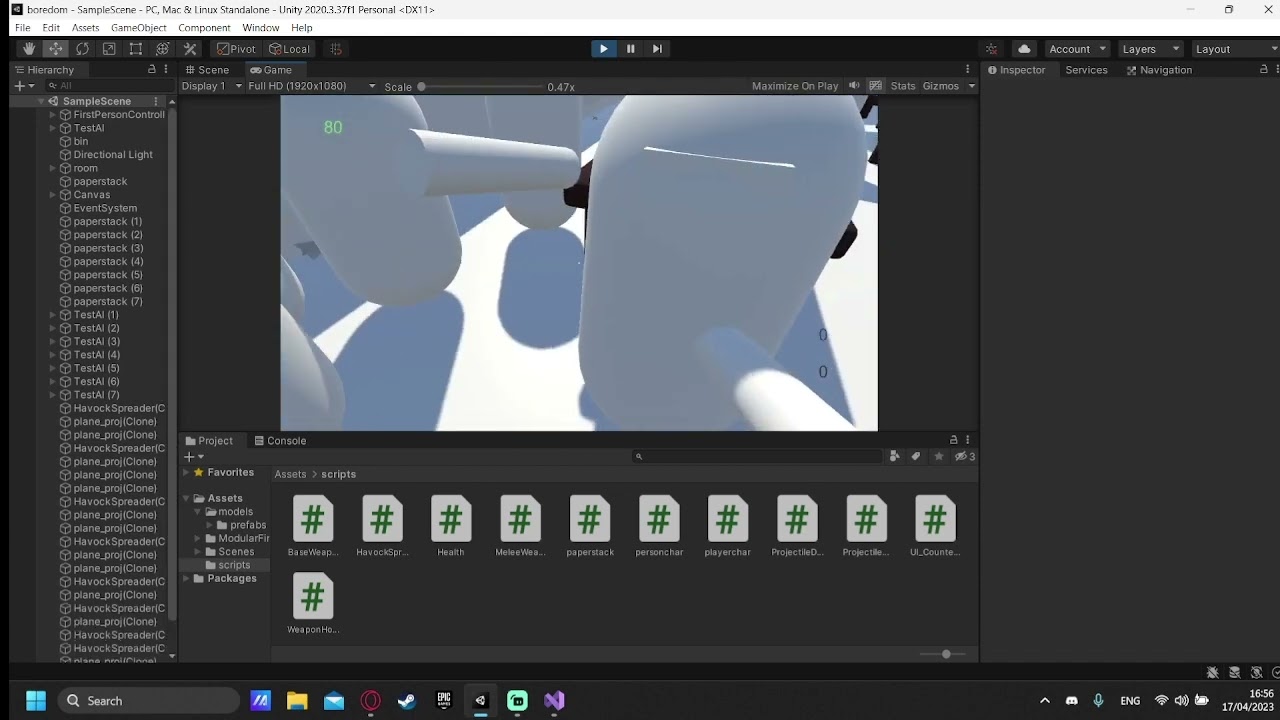Open the cloud services icon
1280x720 pixels.
click(1024, 49)
